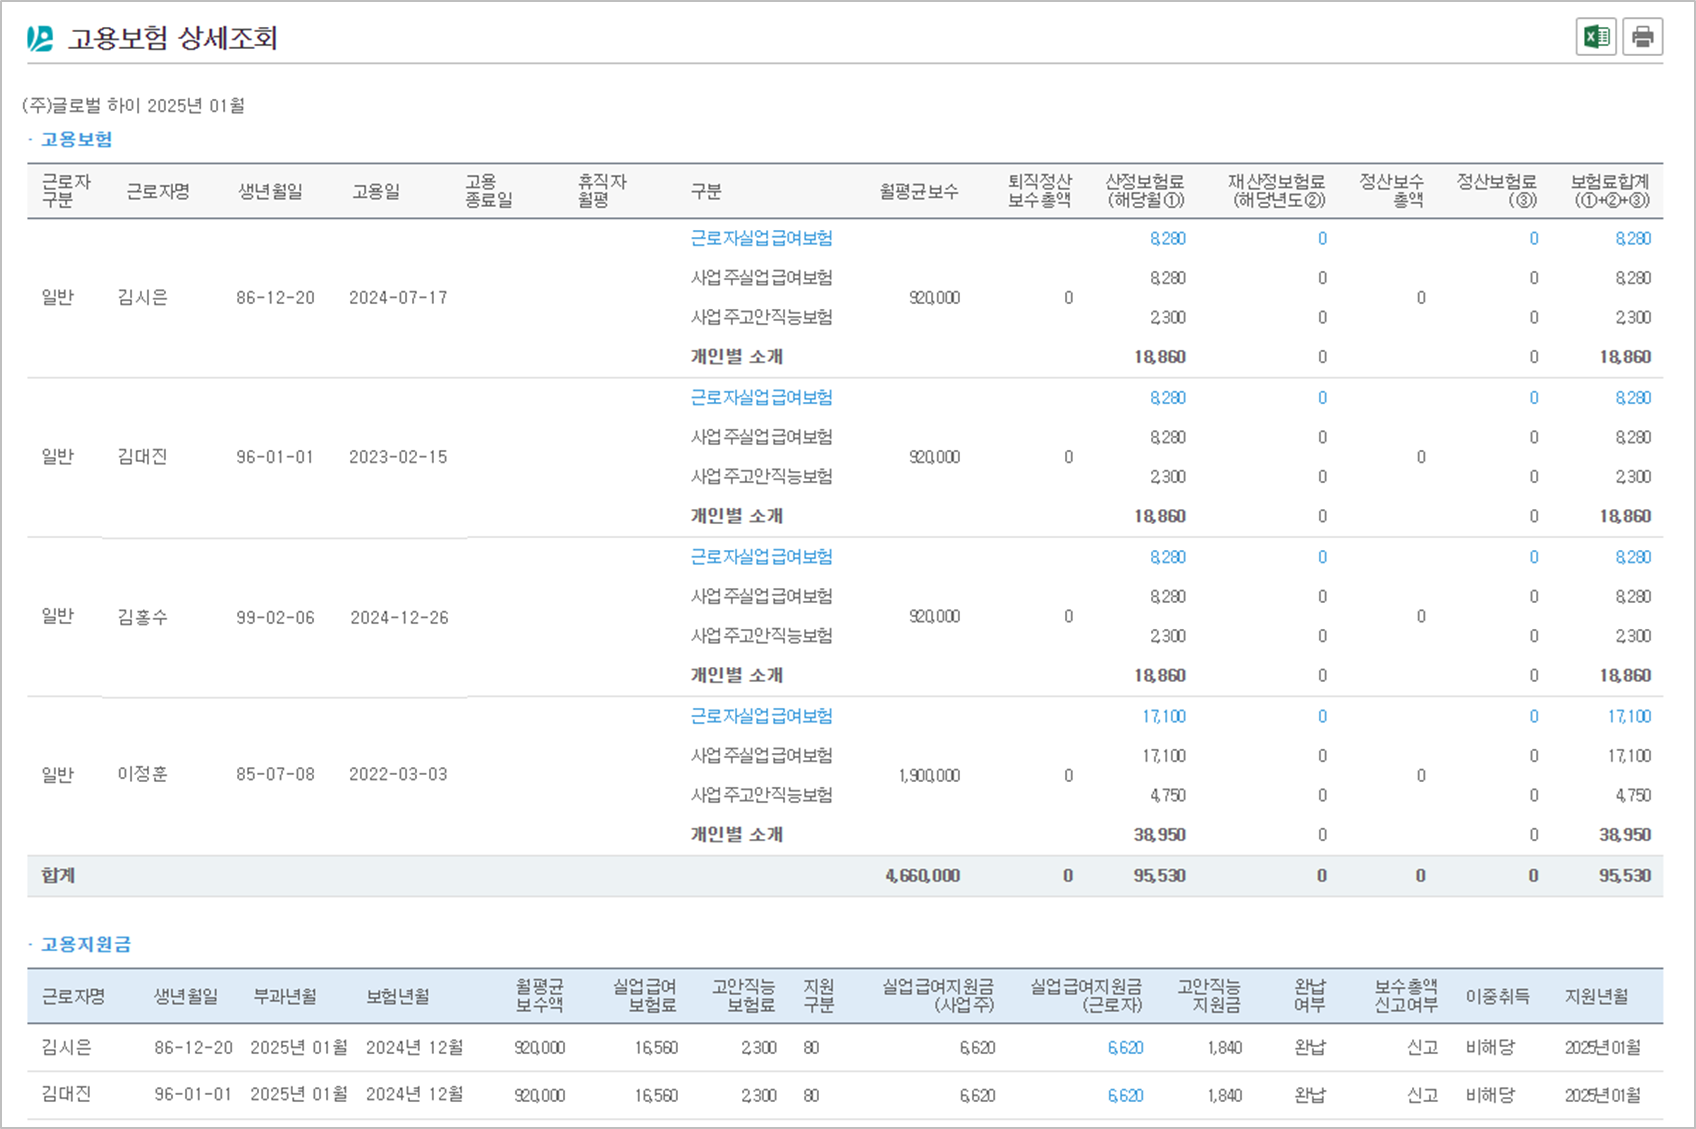Open 김홍수's 근로자실업급여보험 link
Image resolution: width=1696 pixels, height=1129 pixels.
pyautogui.click(x=761, y=556)
